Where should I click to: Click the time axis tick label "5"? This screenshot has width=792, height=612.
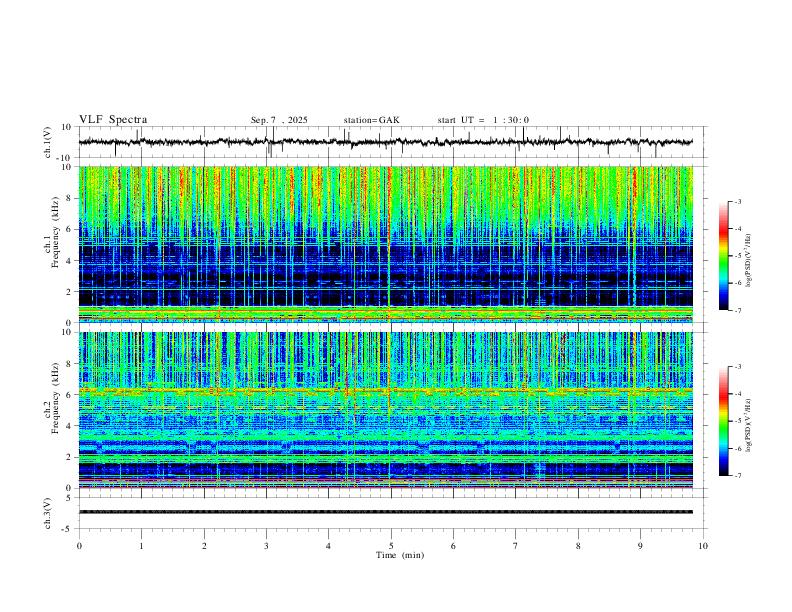390,546
